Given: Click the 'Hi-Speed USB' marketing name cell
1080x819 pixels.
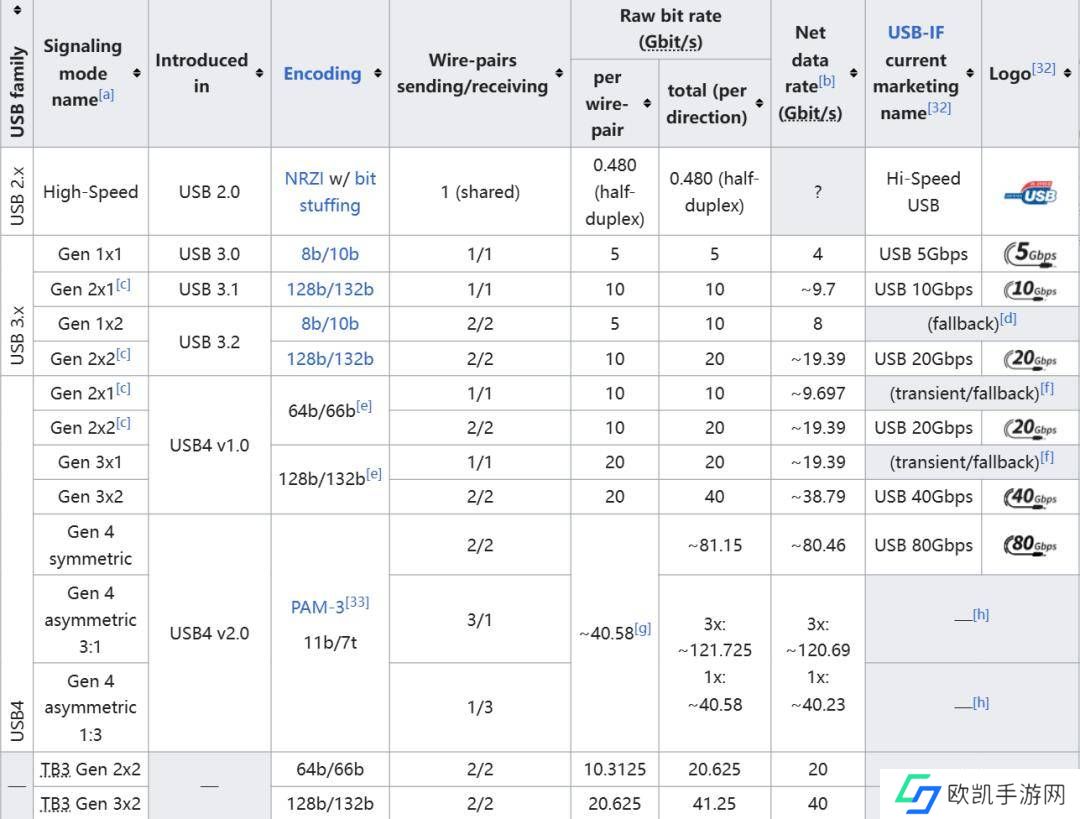Looking at the screenshot, I should pos(923,191).
